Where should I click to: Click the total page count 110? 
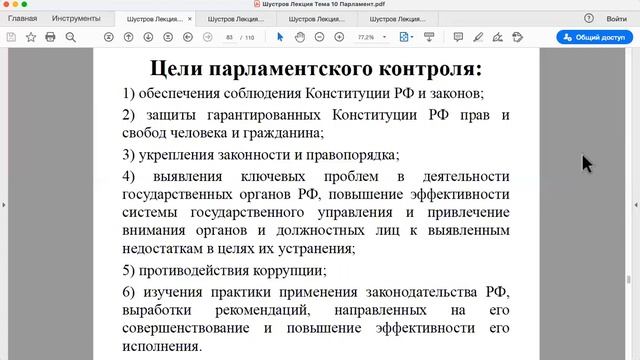click(250, 38)
